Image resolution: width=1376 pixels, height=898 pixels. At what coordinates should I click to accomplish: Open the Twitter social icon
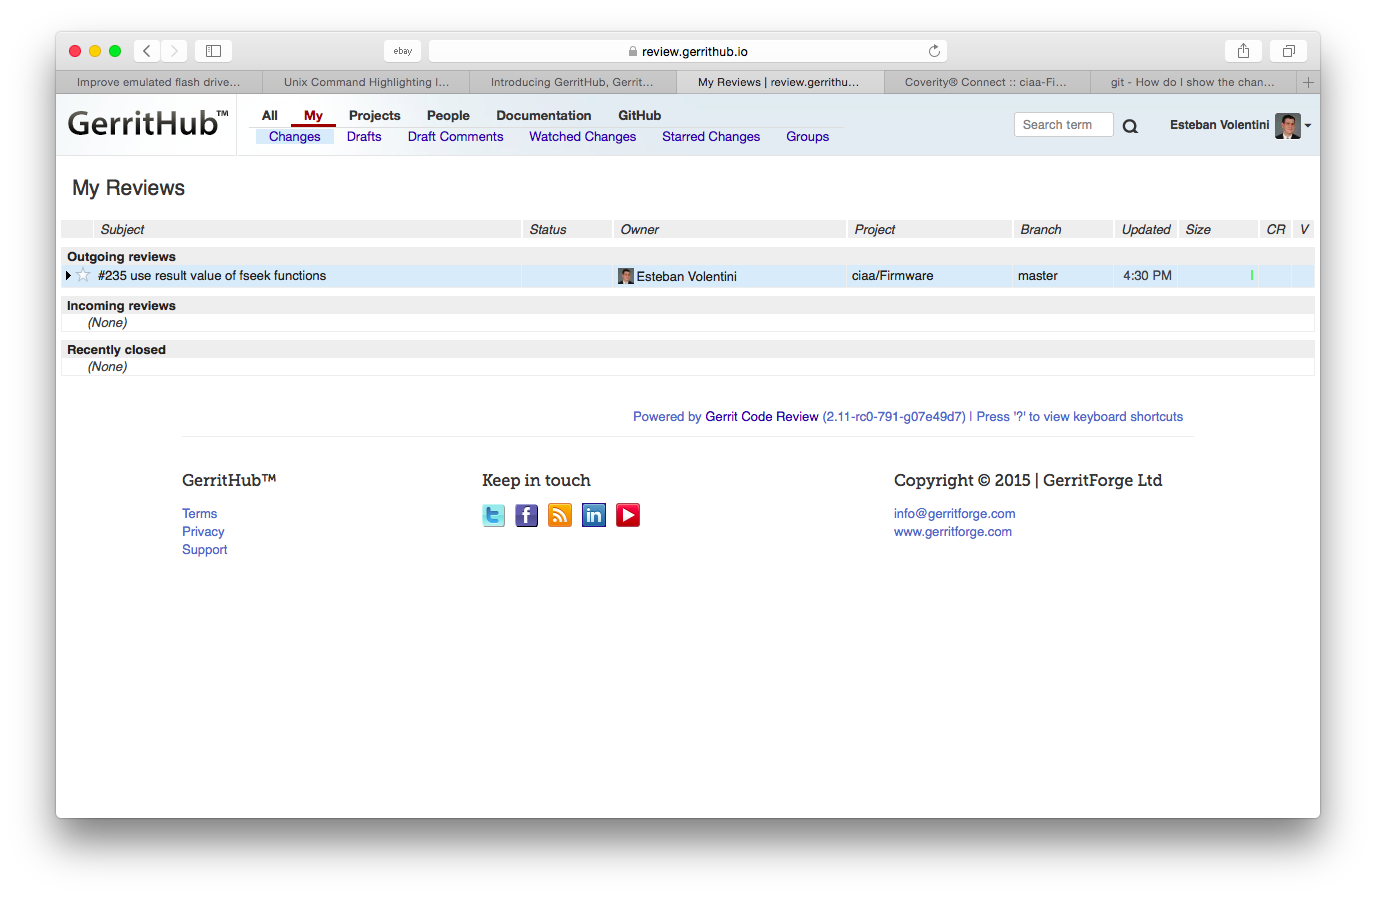click(x=493, y=515)
